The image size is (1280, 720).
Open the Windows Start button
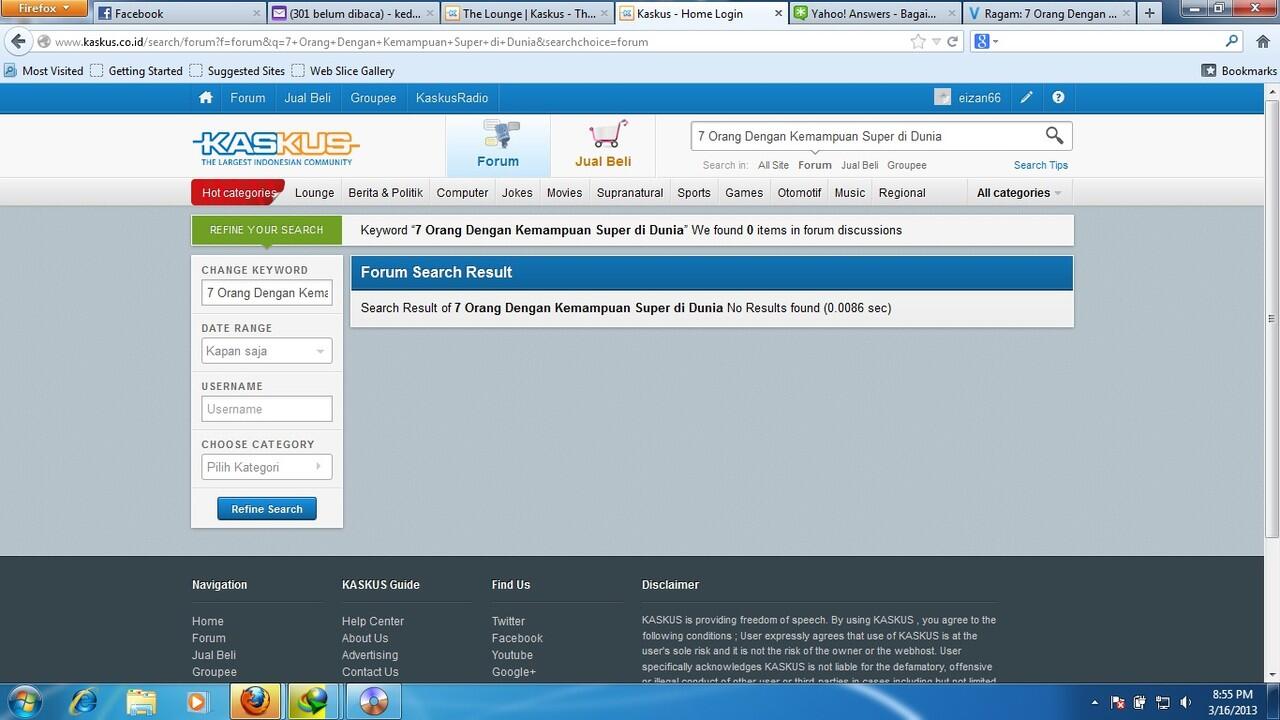(24, 701)
